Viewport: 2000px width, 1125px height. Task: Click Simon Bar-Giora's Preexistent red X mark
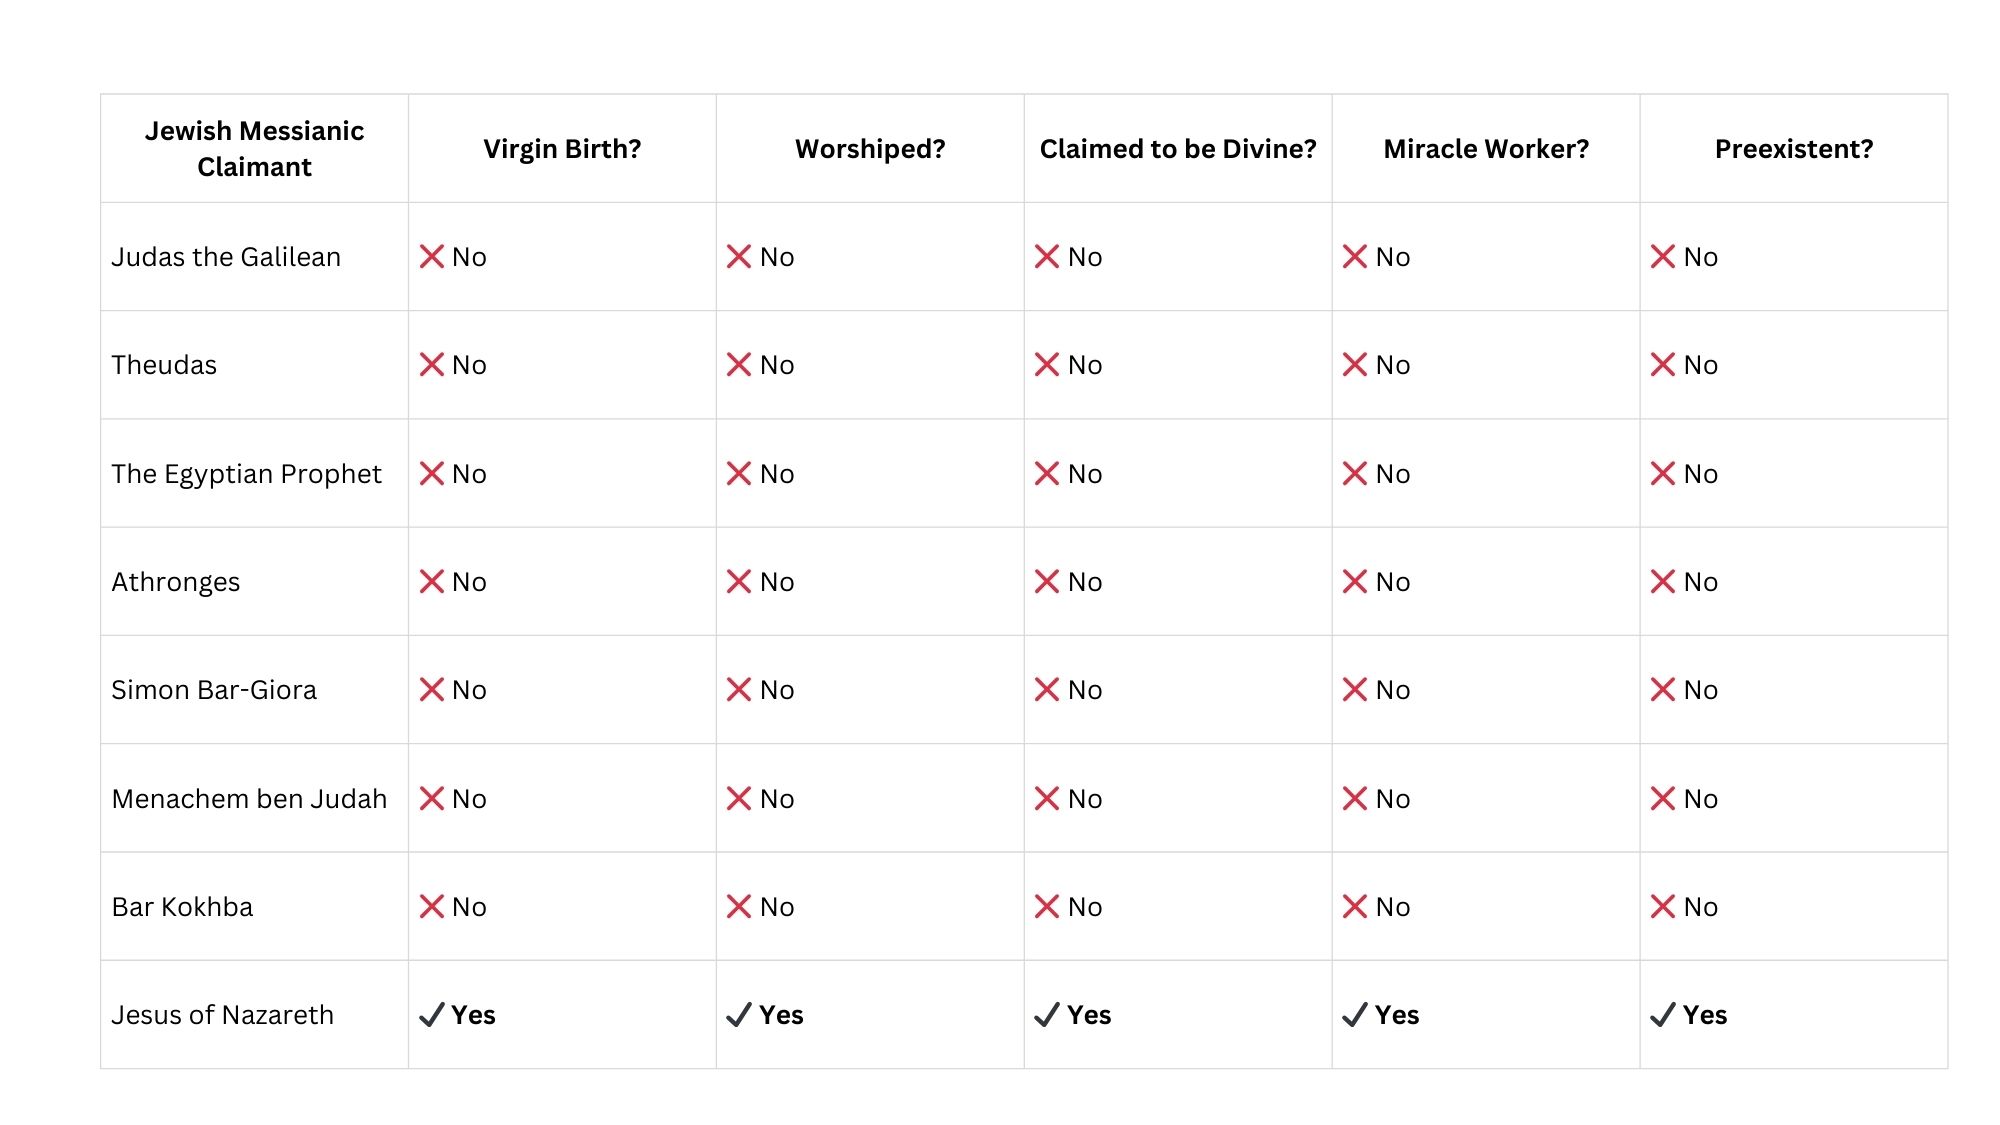[x=1663, y=690]
